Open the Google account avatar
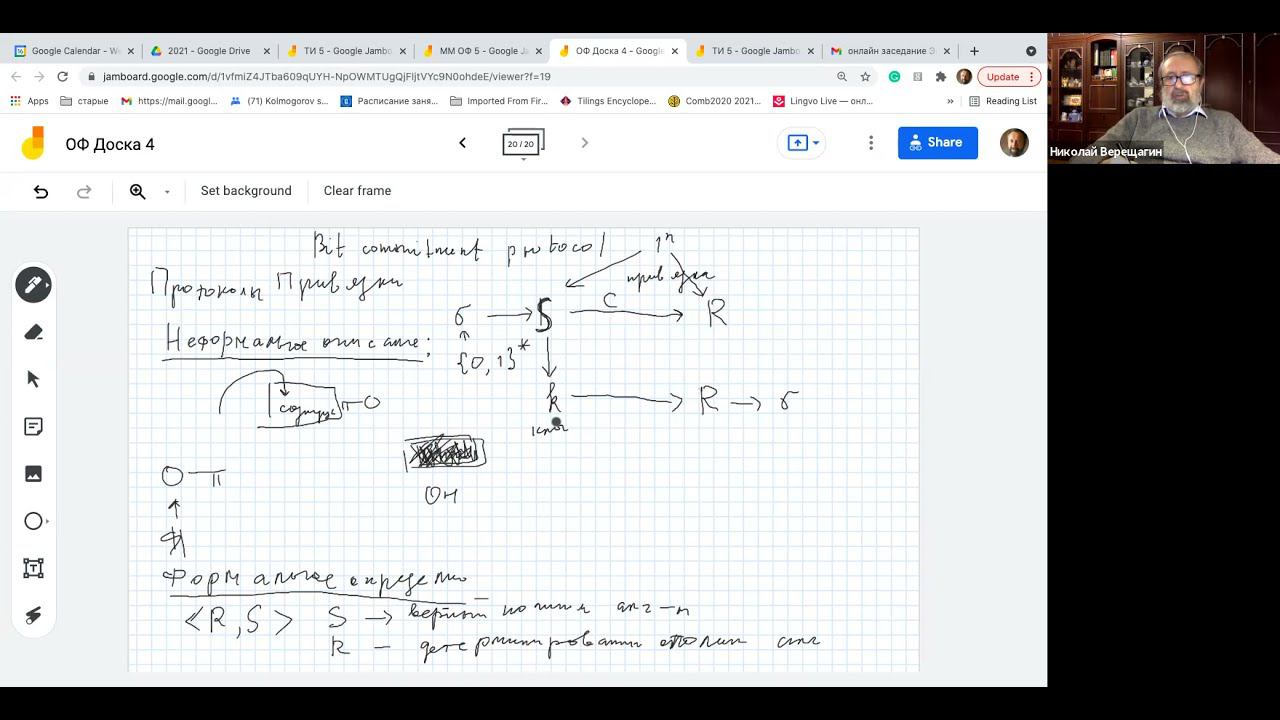1280x720 pixels. point(1014,143)
